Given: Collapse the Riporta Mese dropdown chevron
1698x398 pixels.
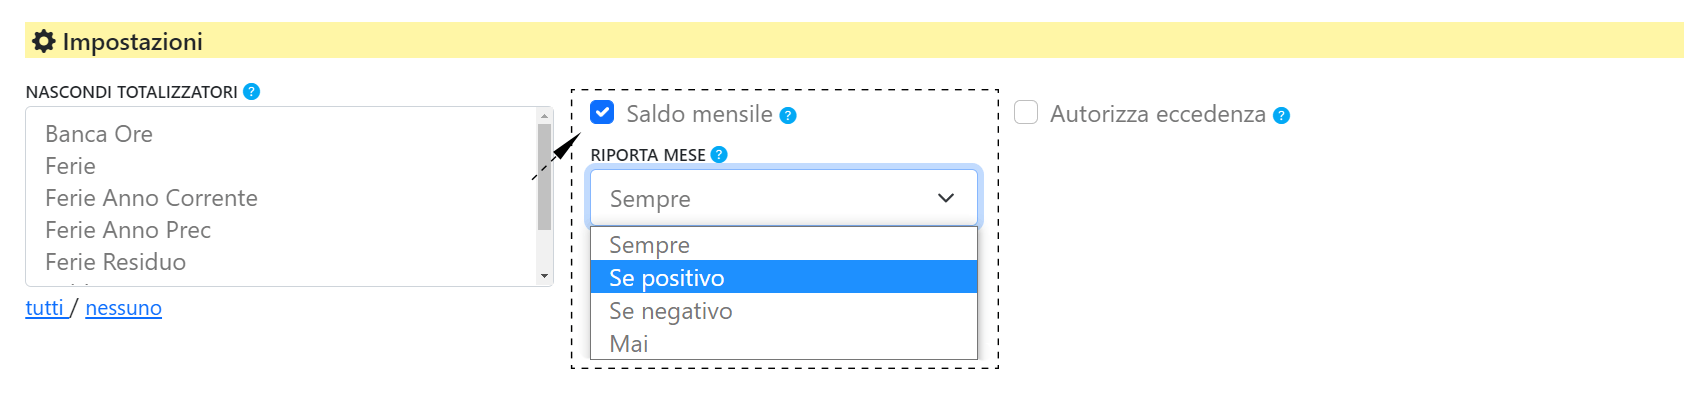Looking at the screenshot, I should [946, 198].
